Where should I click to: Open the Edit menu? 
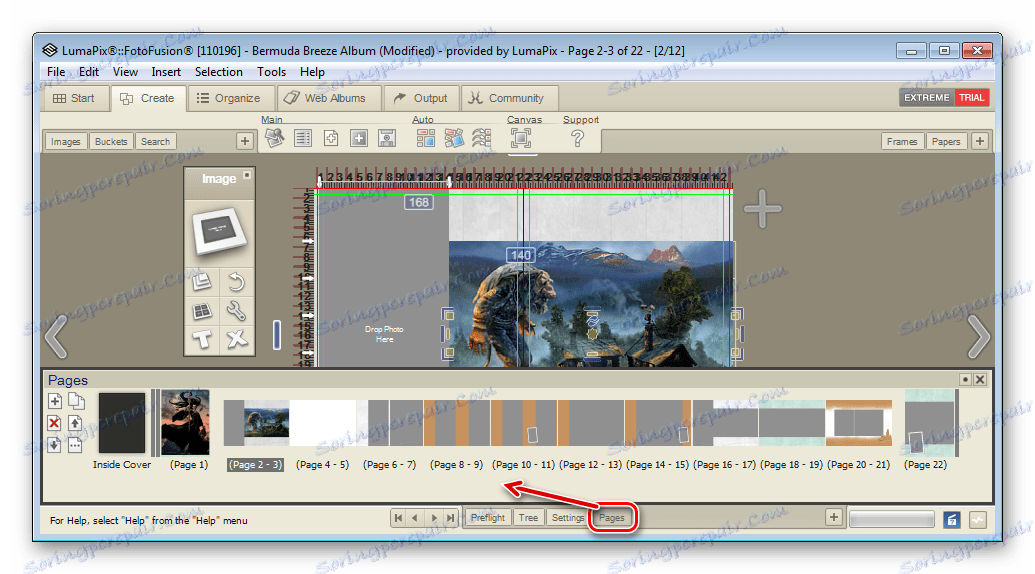88,72
